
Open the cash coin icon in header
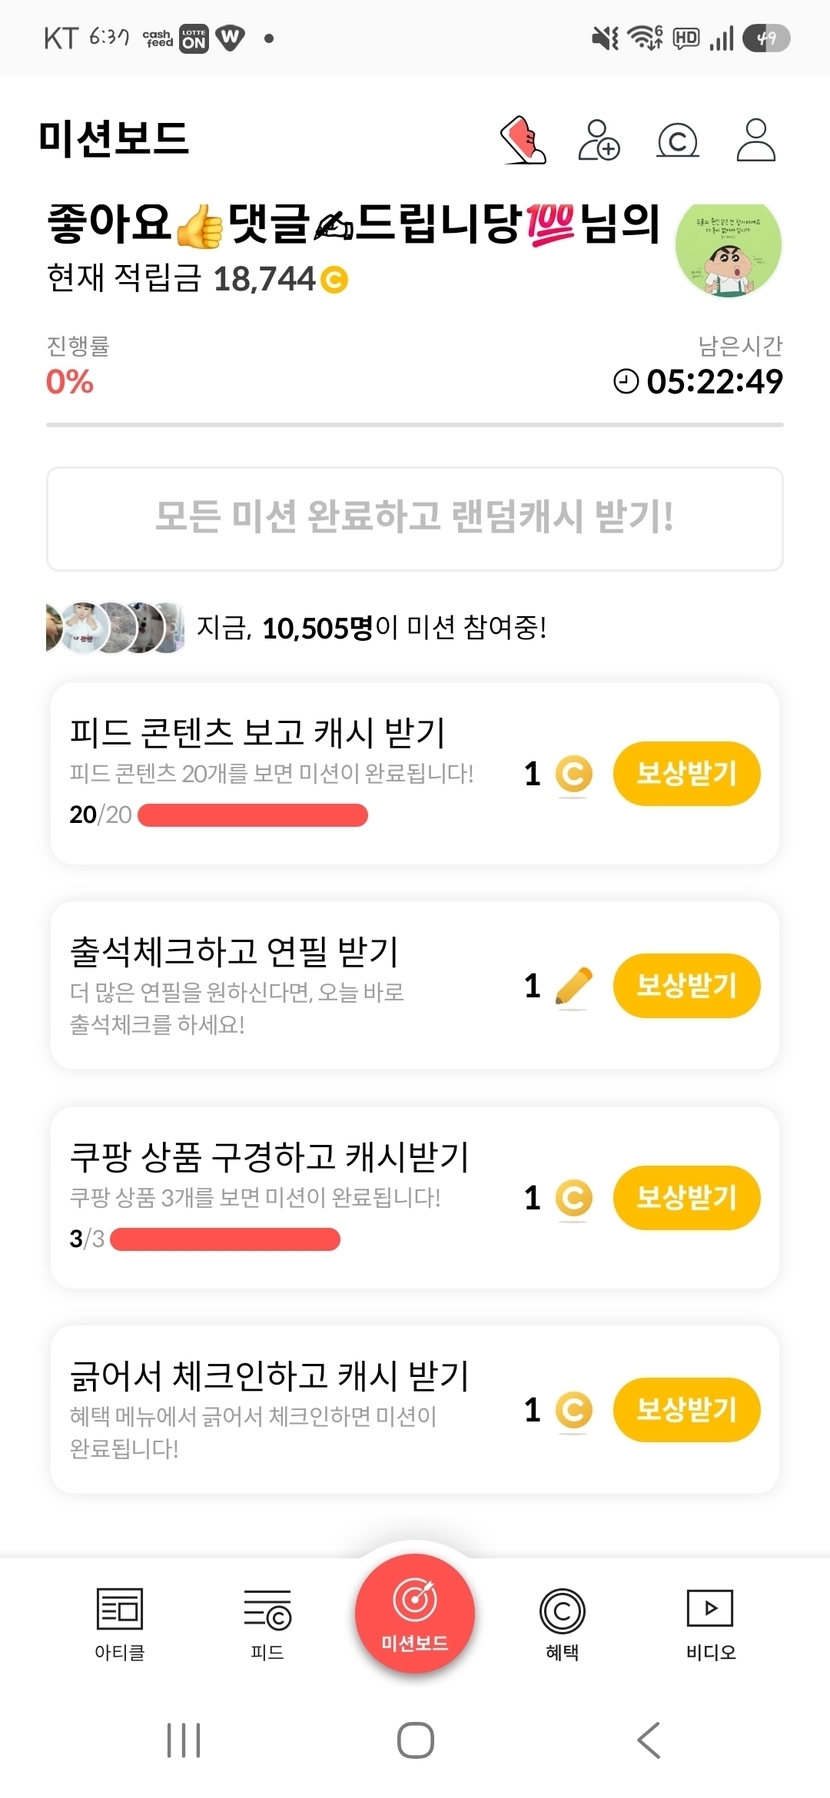click(x=677, y=141)
